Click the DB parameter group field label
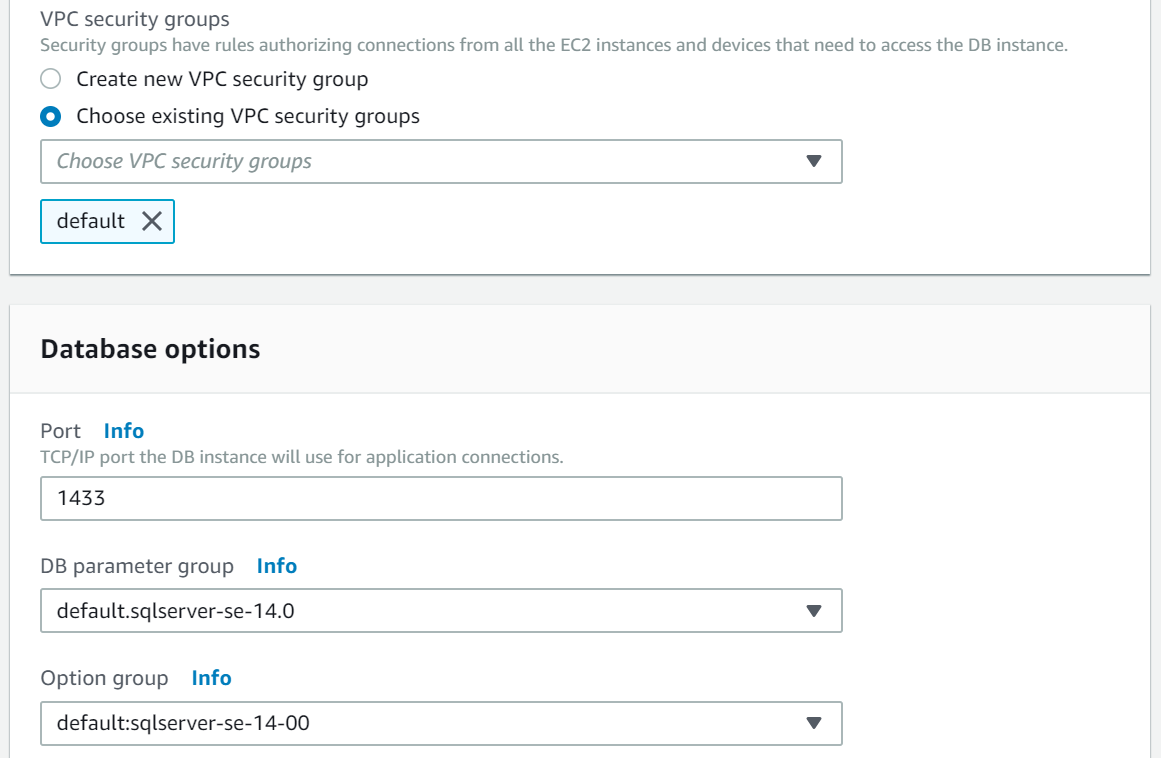 point(137,566)
